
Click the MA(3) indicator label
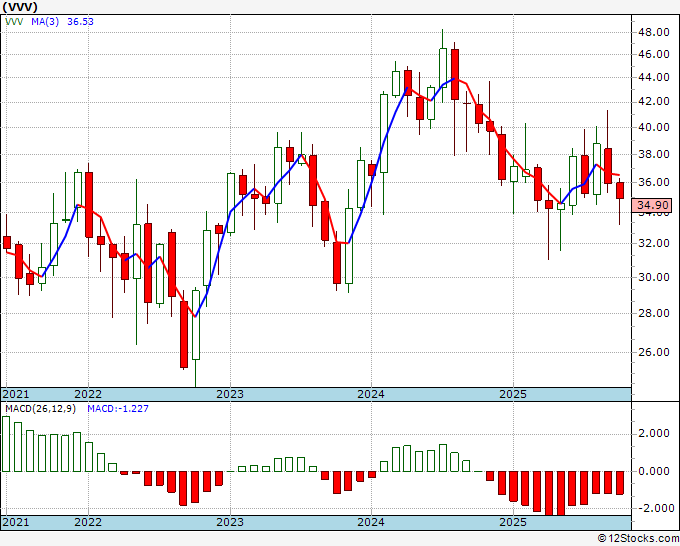point(45,21)
